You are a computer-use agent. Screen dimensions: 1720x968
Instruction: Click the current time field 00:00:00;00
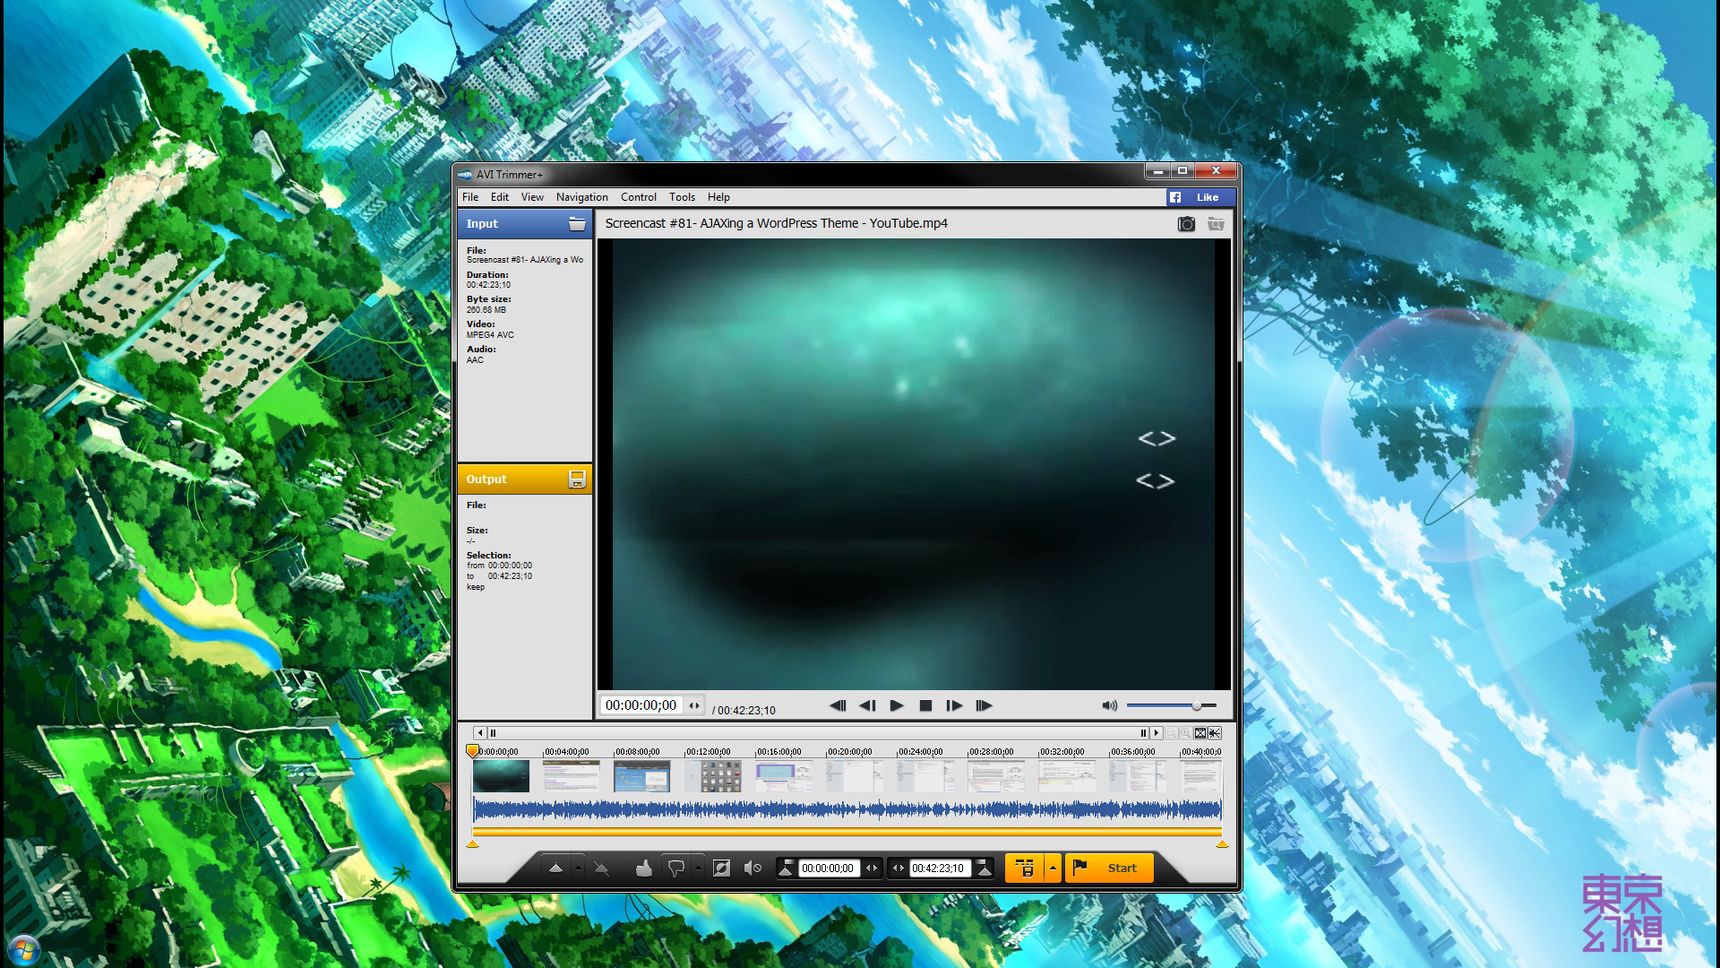tap(641, 705)
